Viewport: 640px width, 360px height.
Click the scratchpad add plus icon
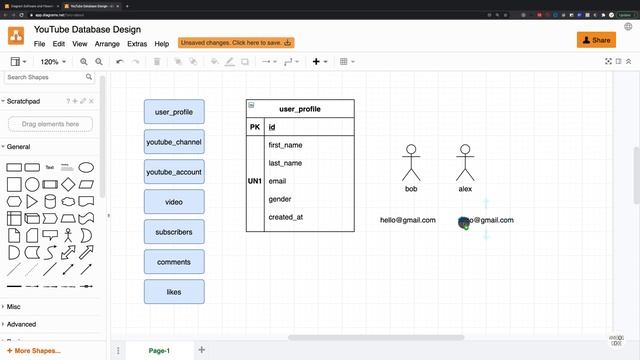pos(75,101)
